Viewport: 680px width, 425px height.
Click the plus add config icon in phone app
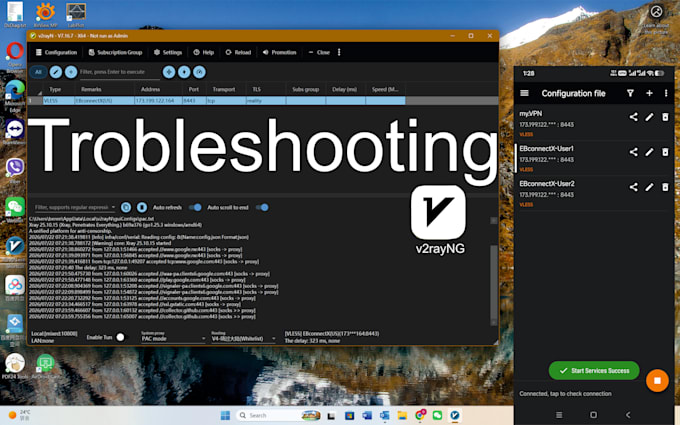649,93
